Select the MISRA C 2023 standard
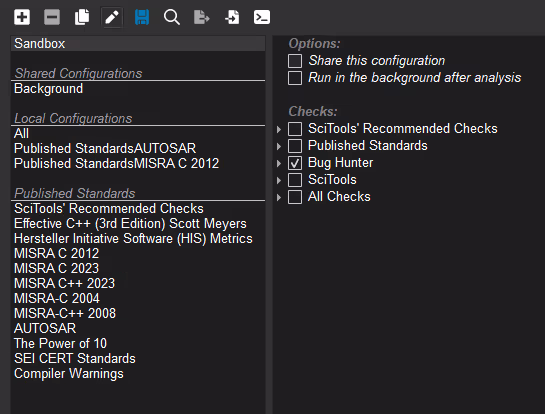This screenshot has height=414, width=545. 138,268
